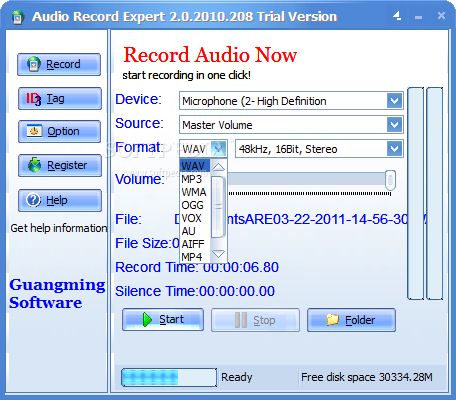Screen dimensions: 456x400
Task: Click the Microphone device combo box
Action: [291, 101]
